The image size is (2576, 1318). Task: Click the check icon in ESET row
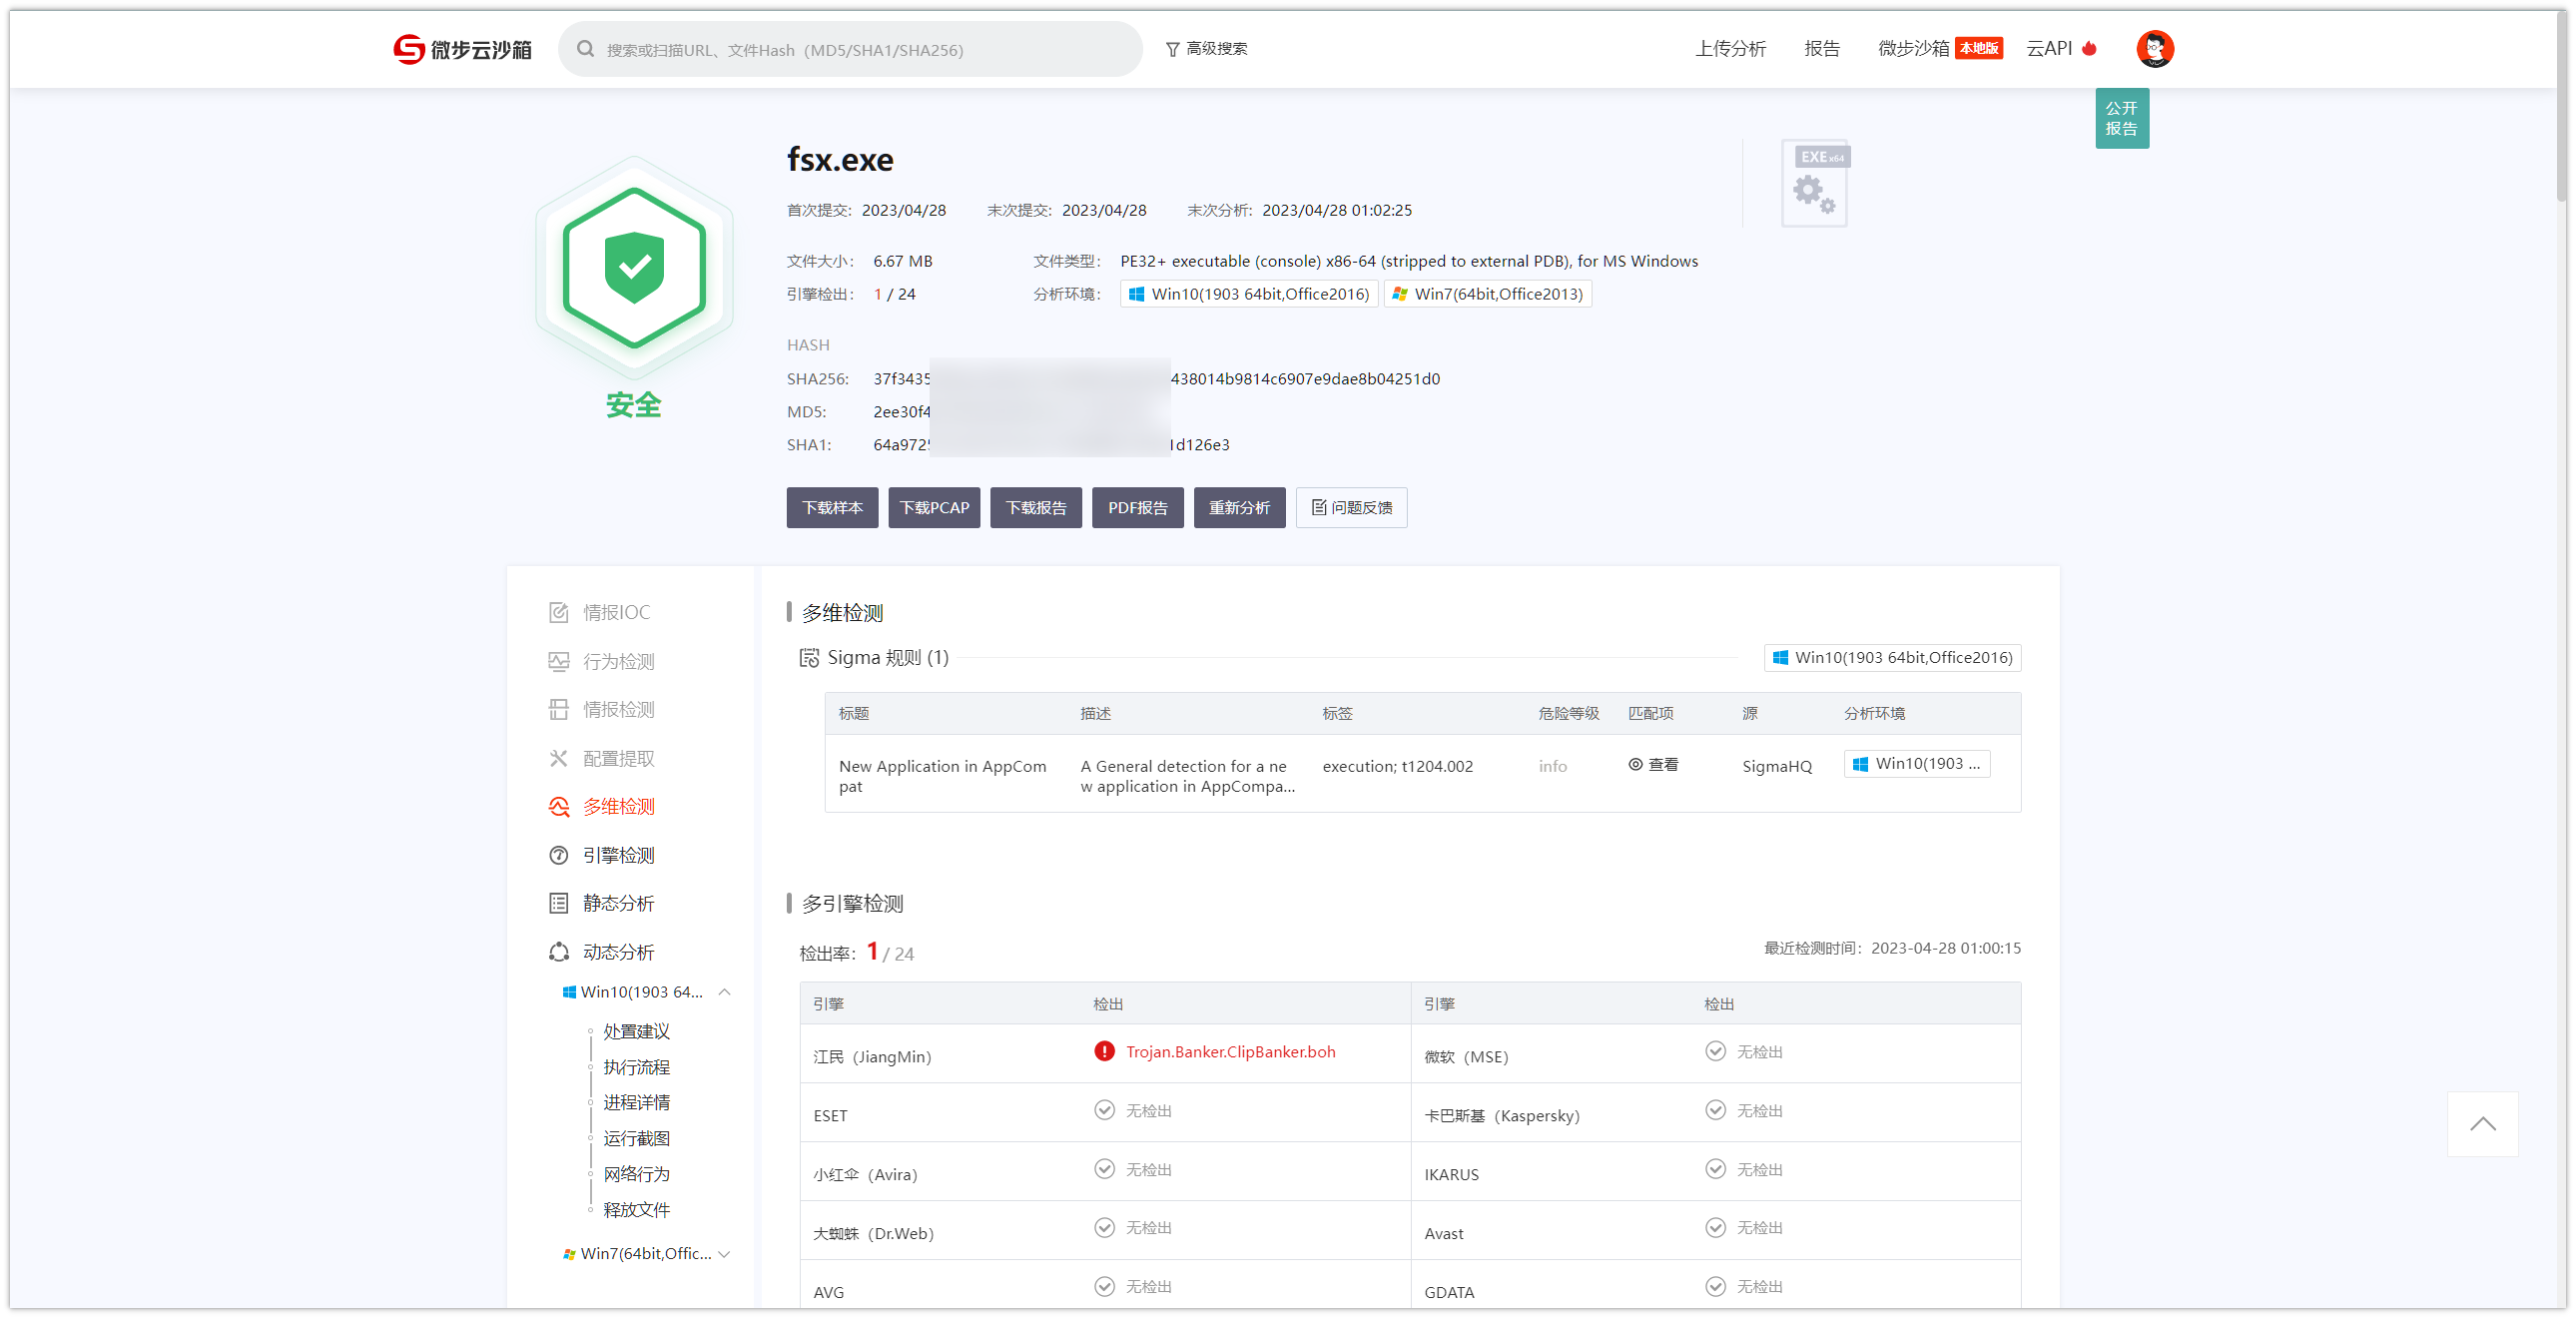(1104, 1110)
